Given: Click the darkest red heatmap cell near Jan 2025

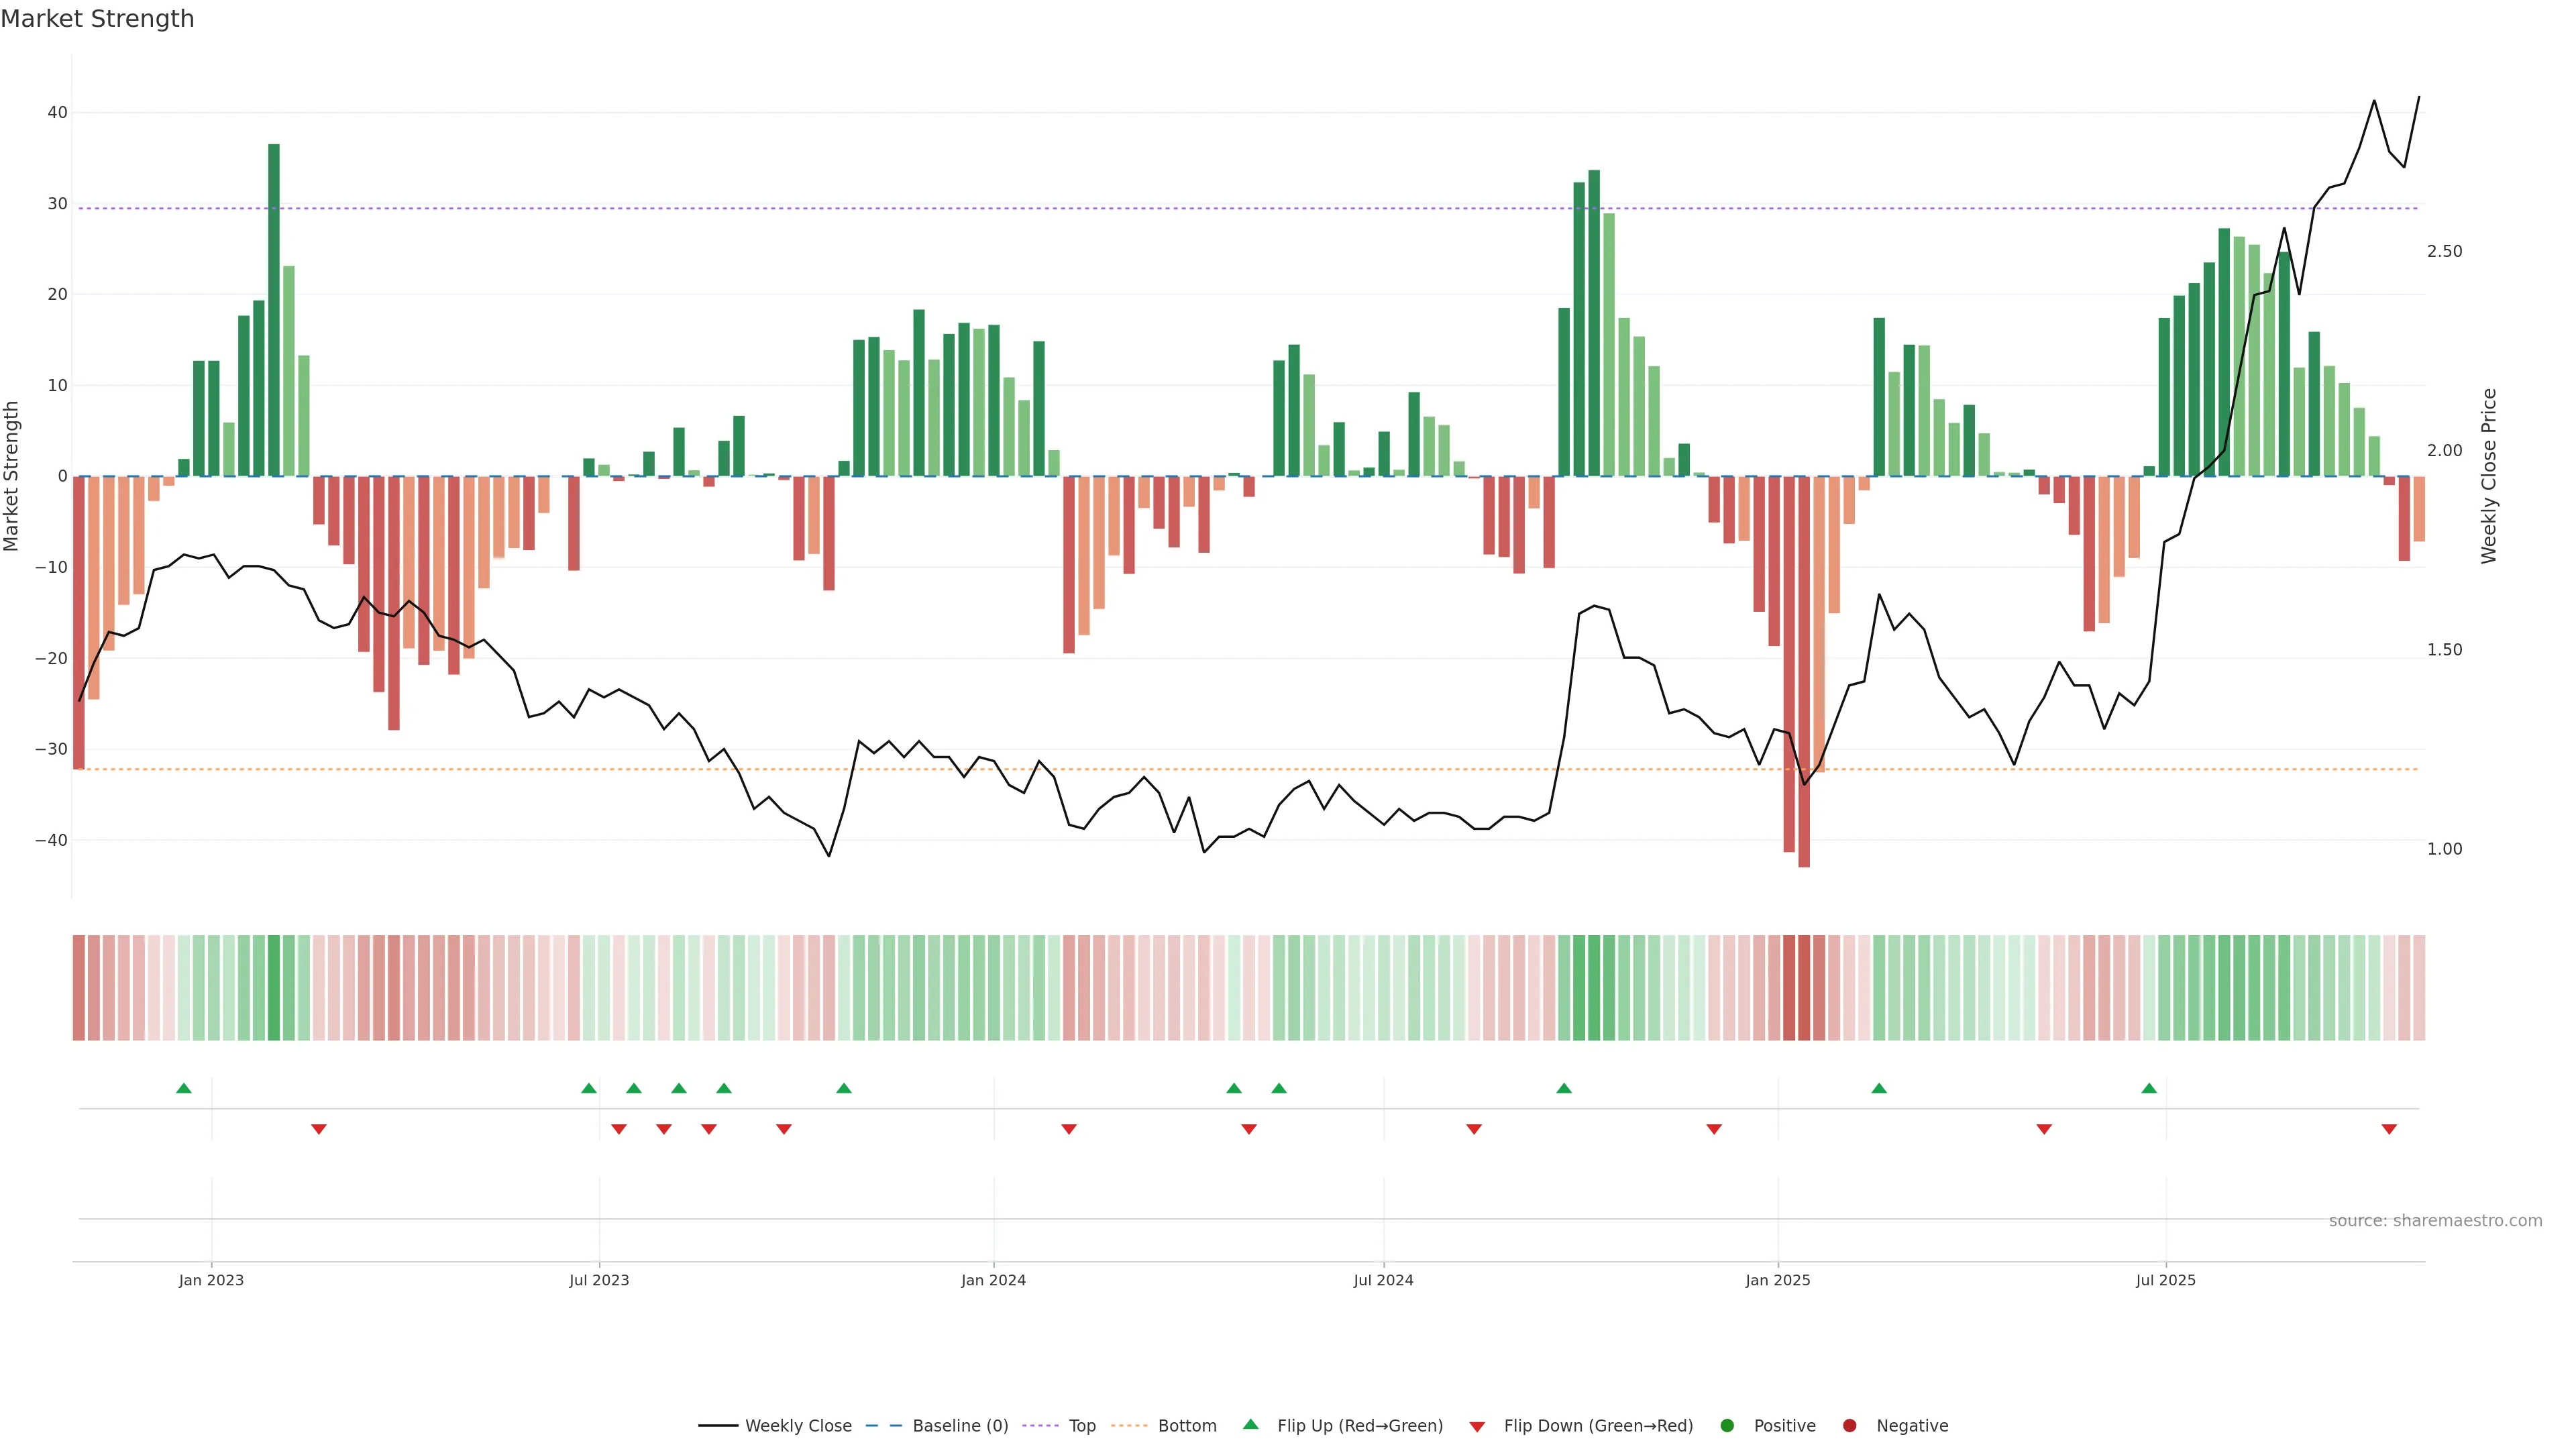Looking at the screenshot, I should pos(1804,987).
